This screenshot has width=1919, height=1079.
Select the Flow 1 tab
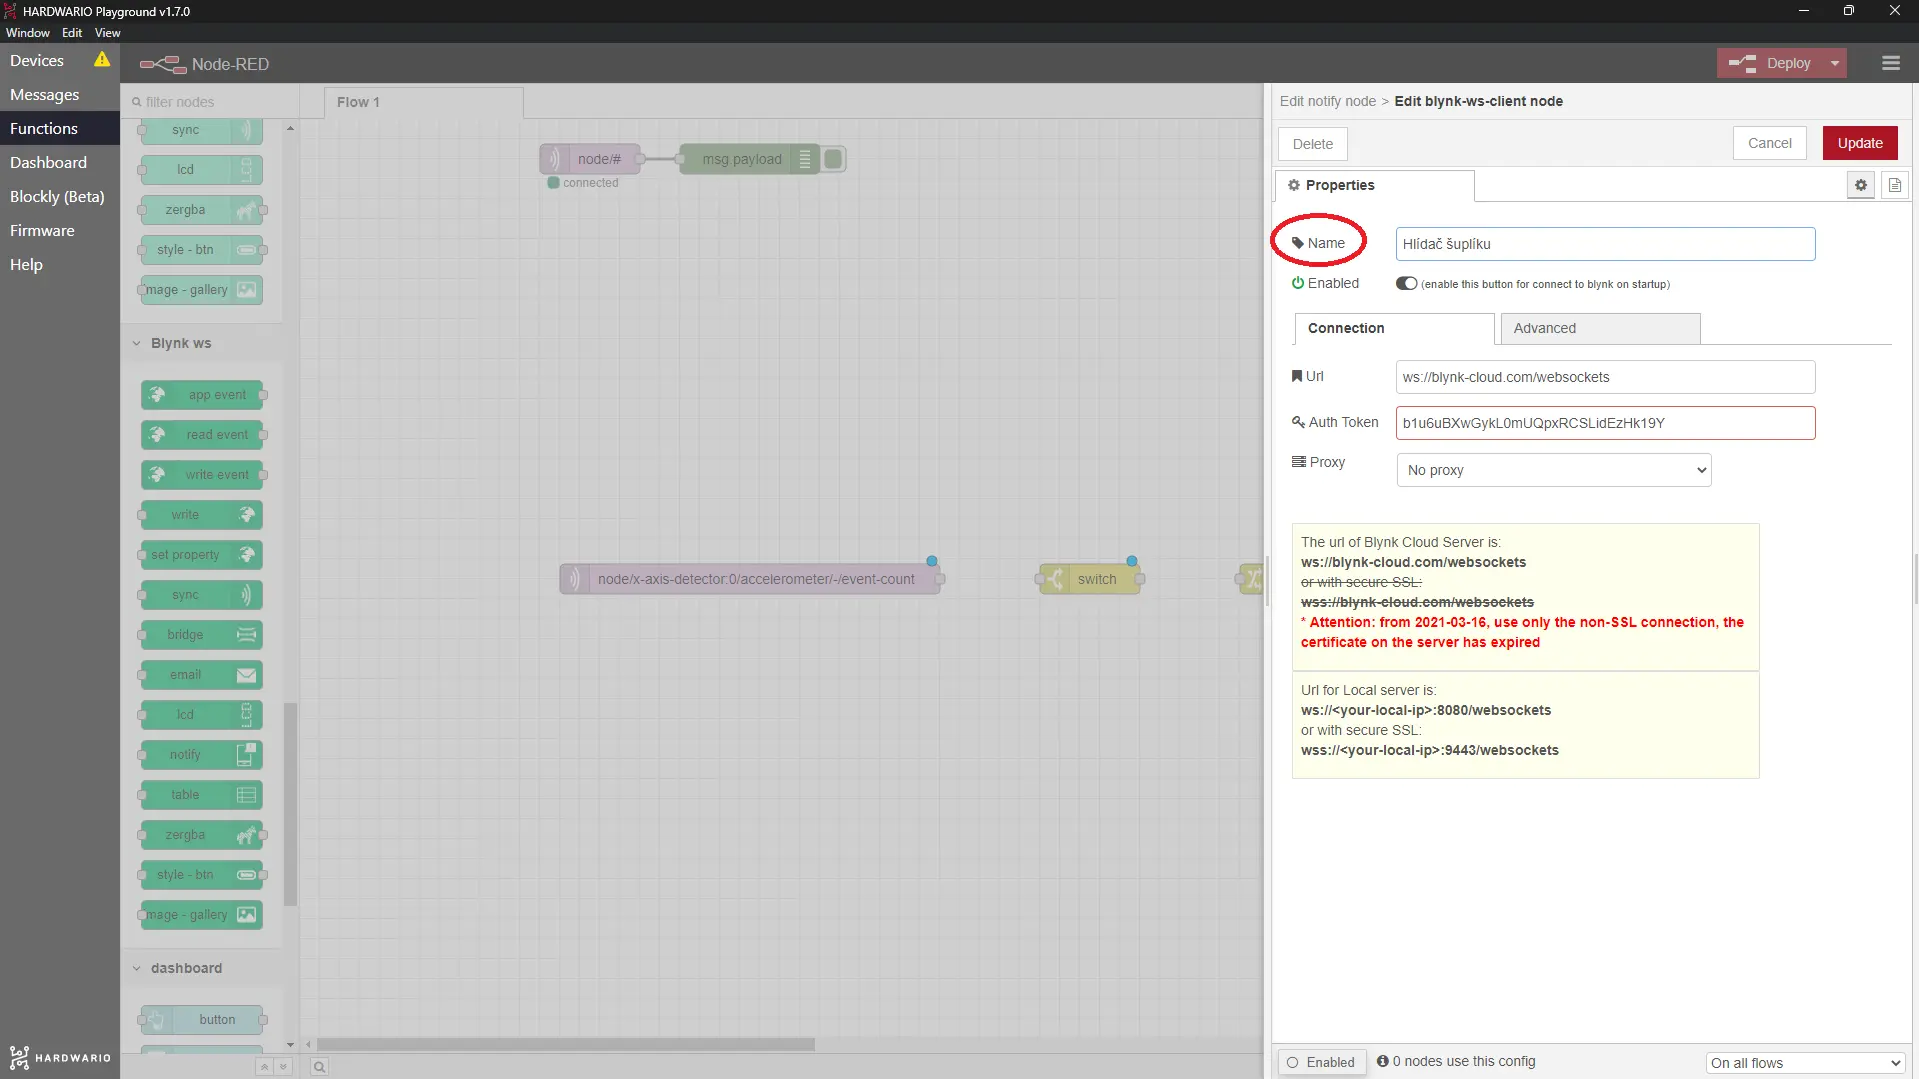[423, 102]
